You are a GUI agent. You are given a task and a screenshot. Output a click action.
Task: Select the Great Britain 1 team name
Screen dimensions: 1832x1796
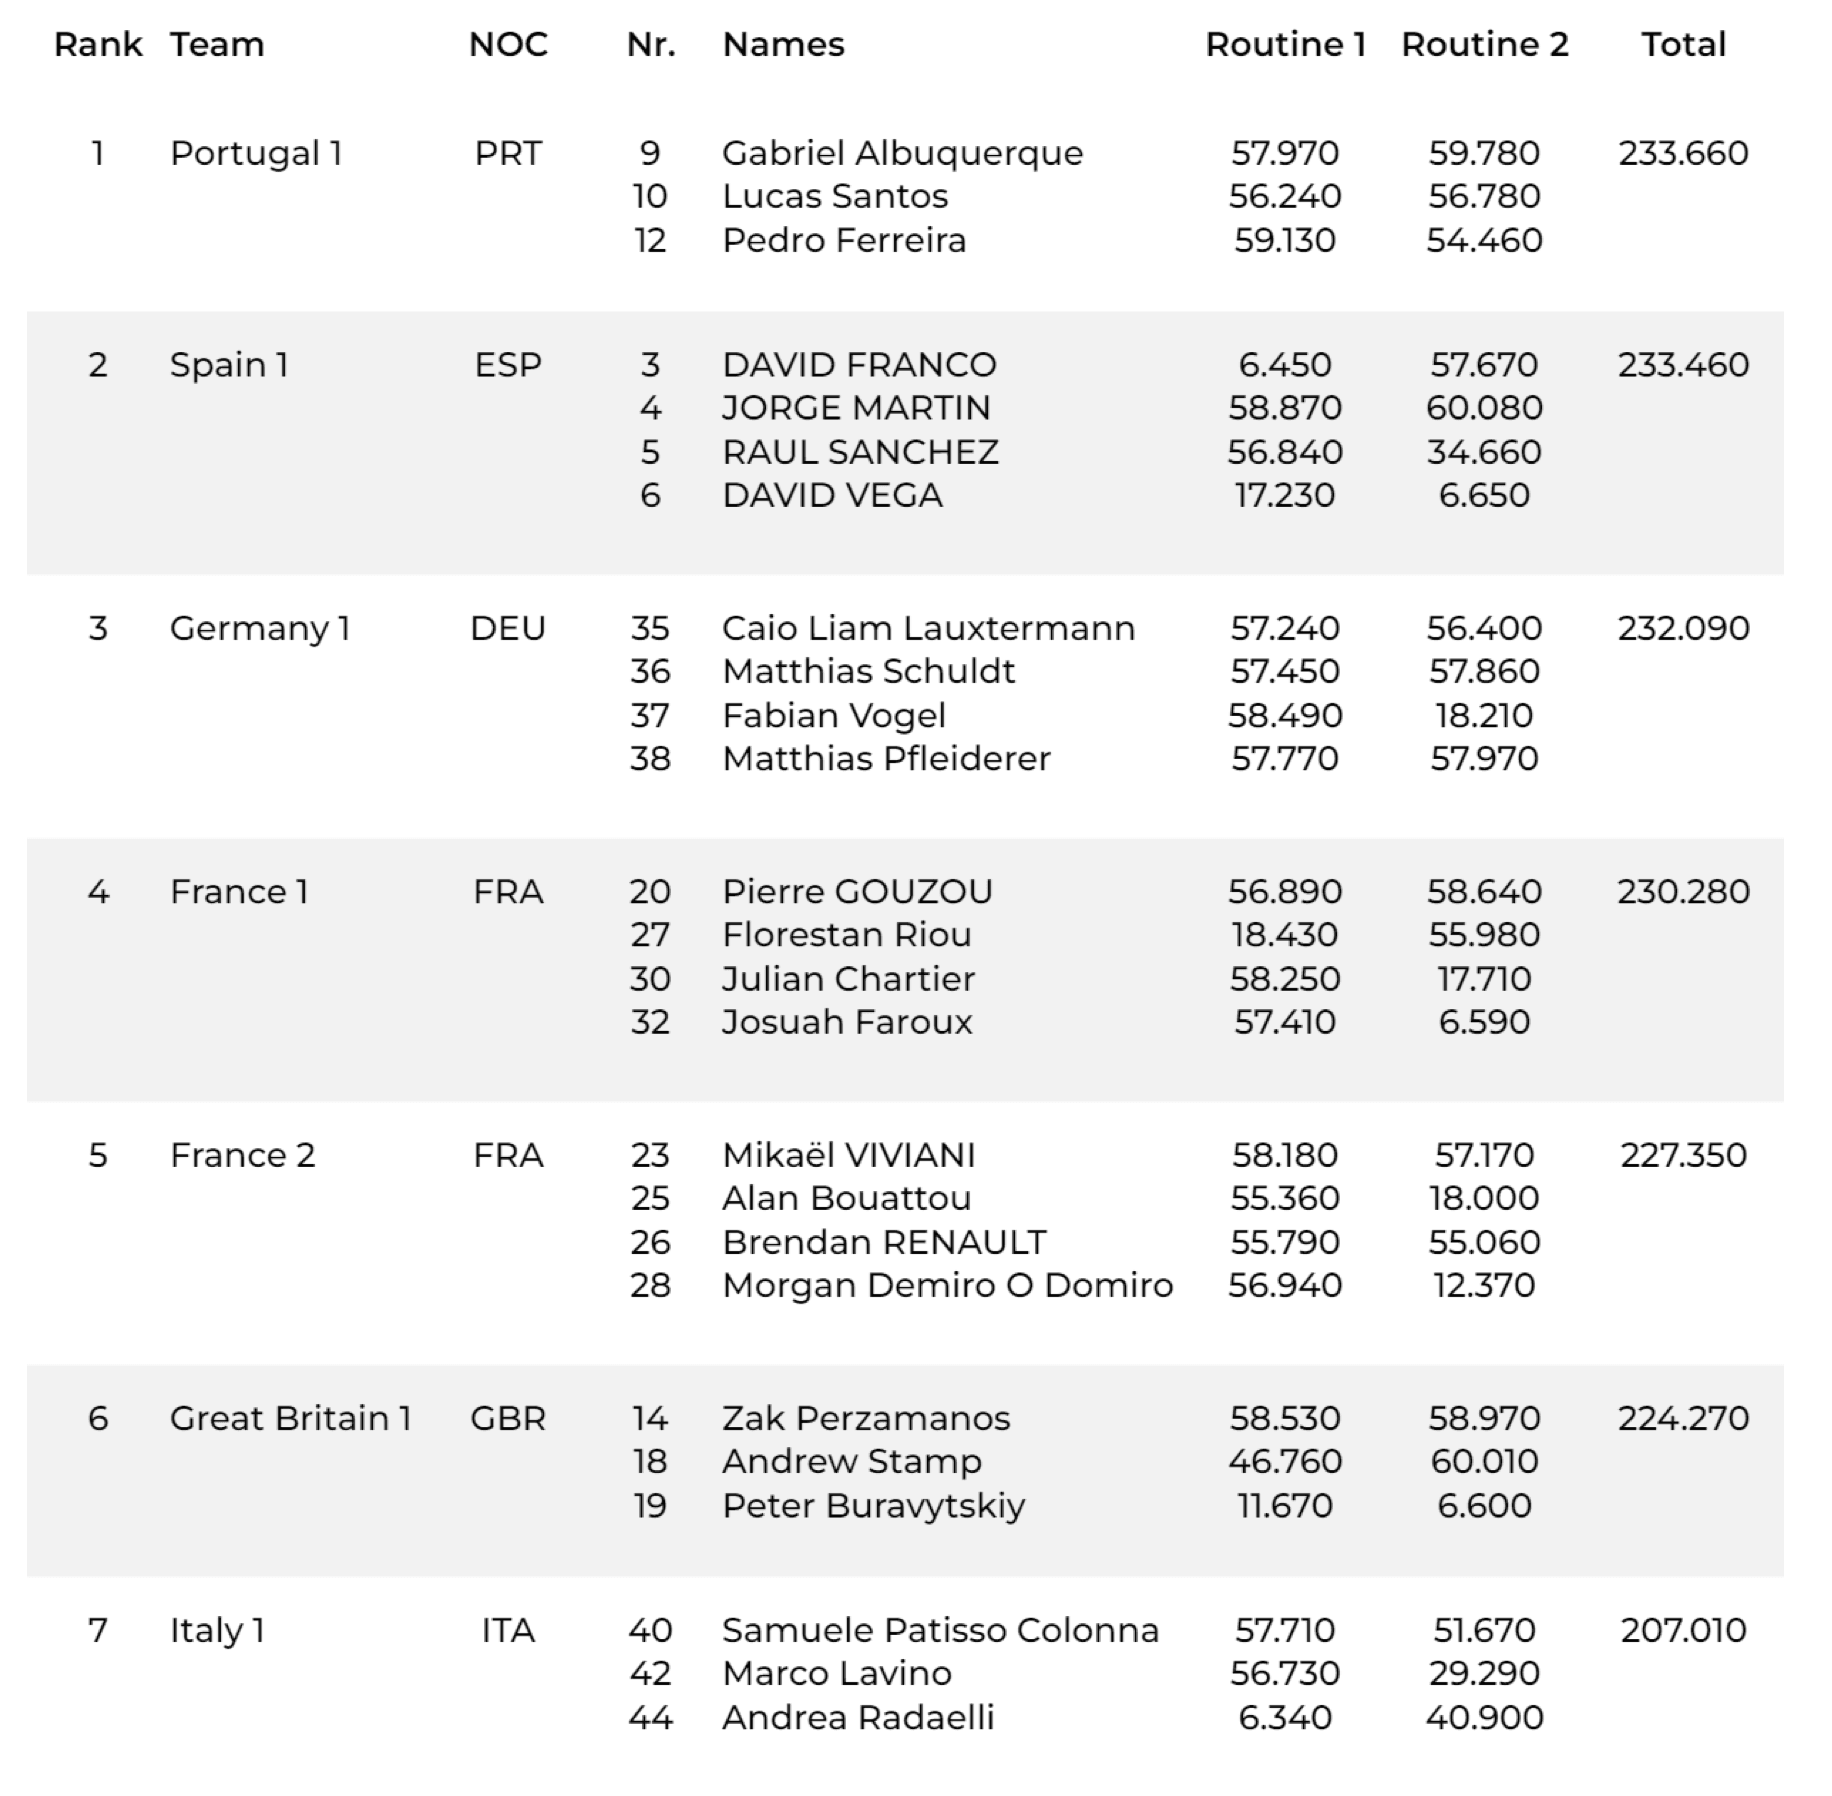(290, 1418)
